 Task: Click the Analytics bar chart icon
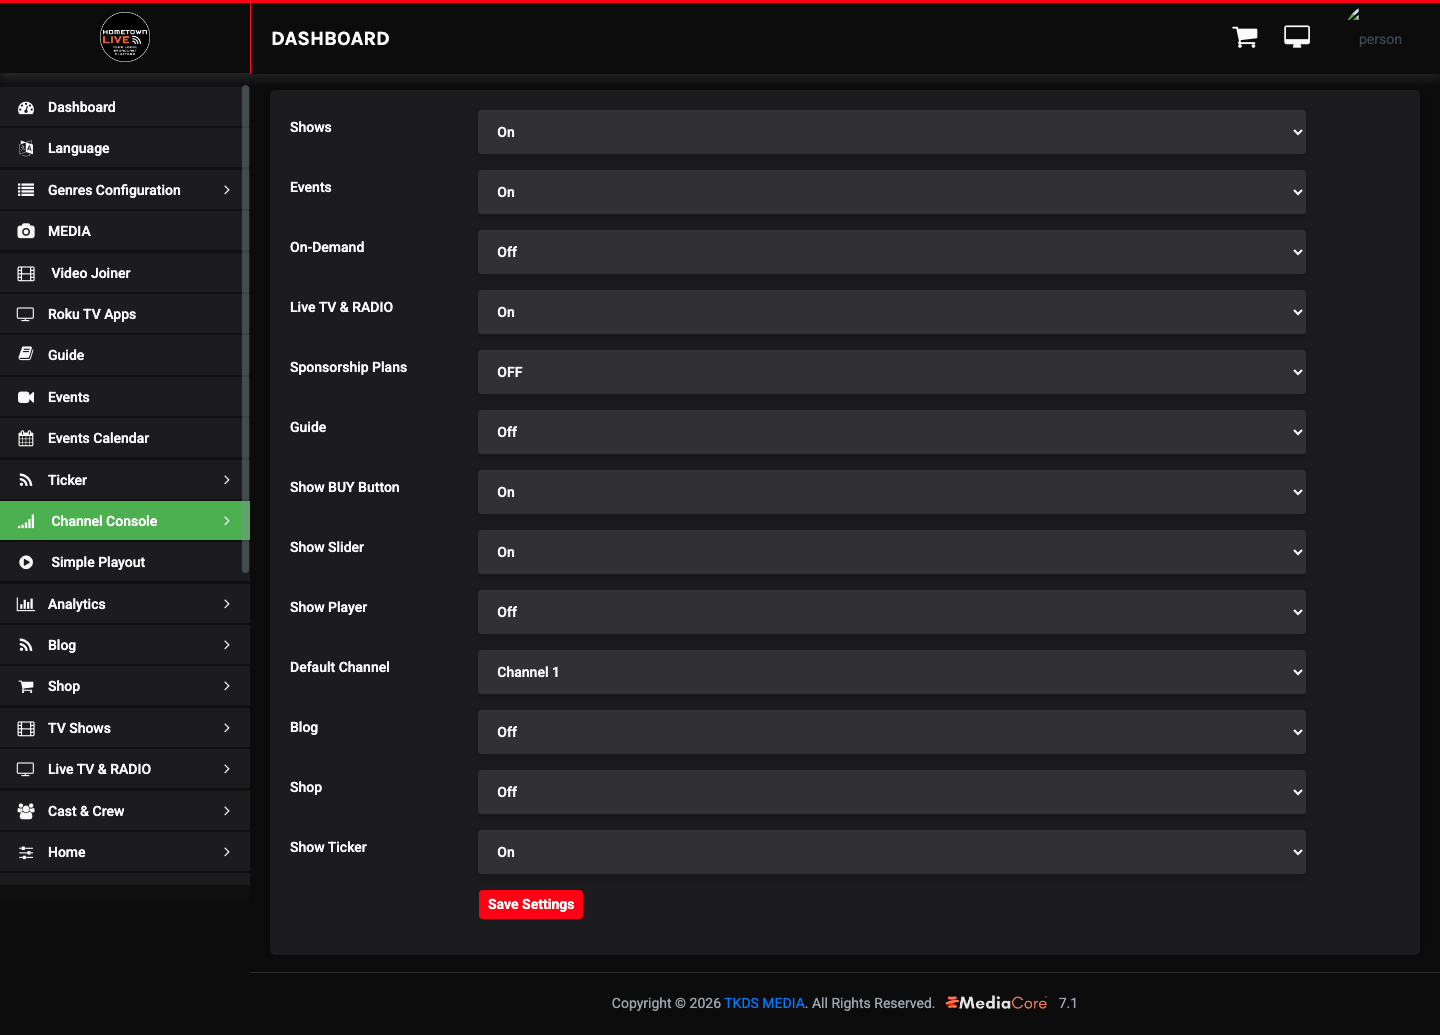tap(26, 604)
